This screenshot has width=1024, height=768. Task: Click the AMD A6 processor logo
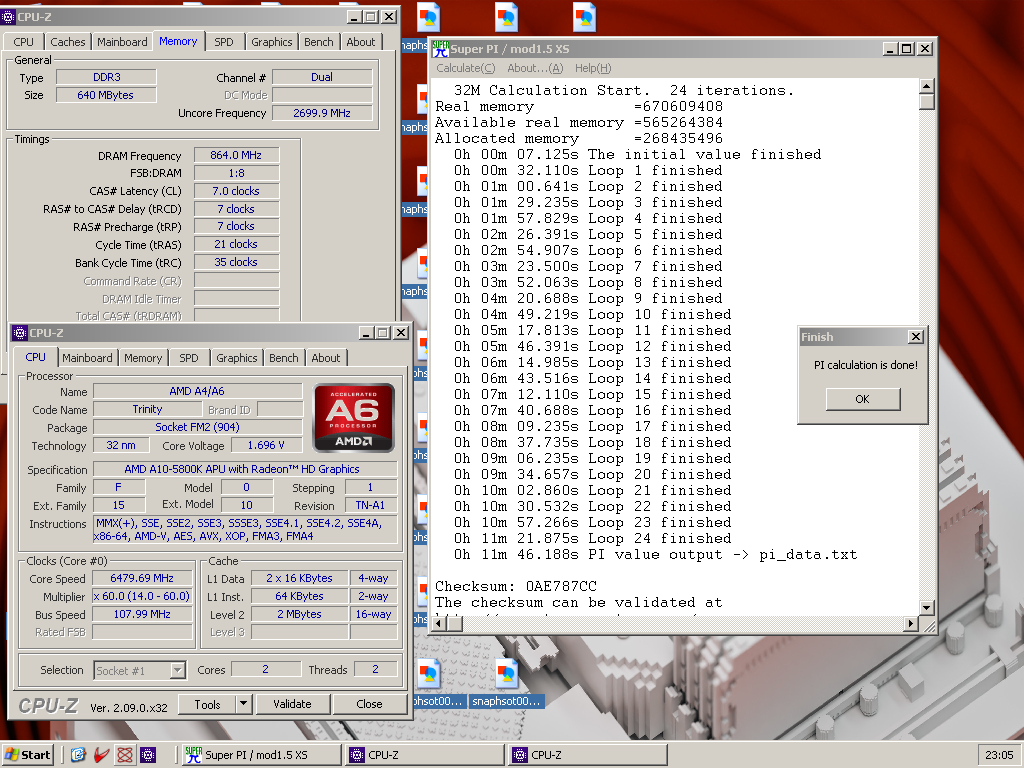point(354,418)
